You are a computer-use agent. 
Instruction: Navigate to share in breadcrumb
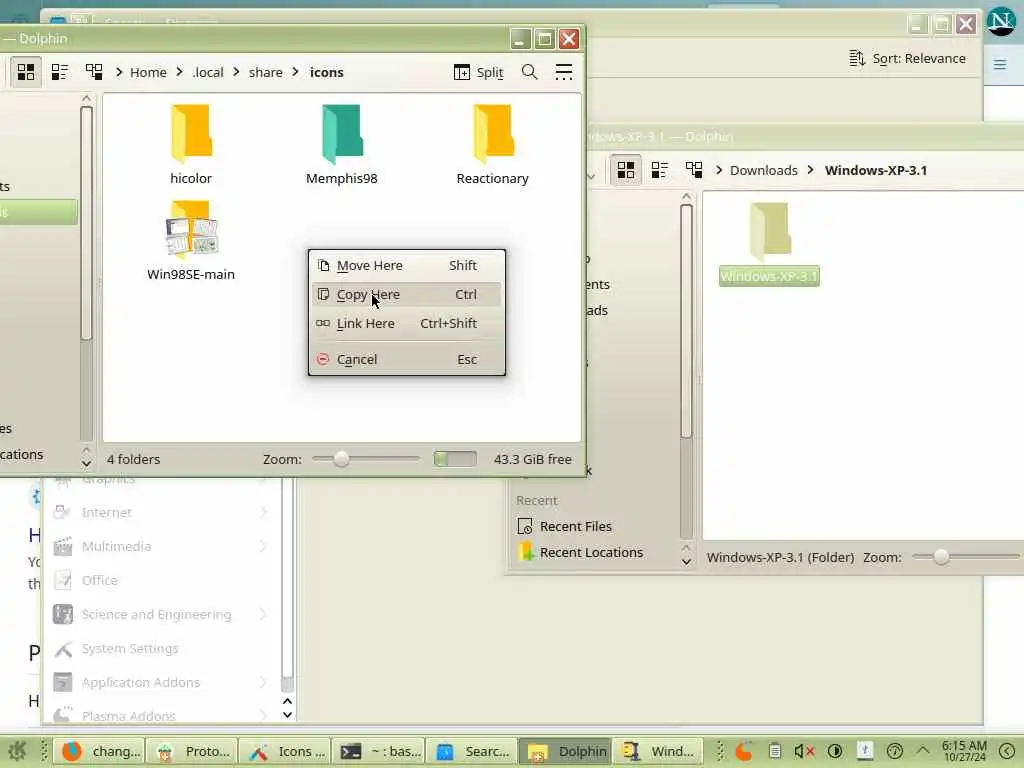pos(266,72)
